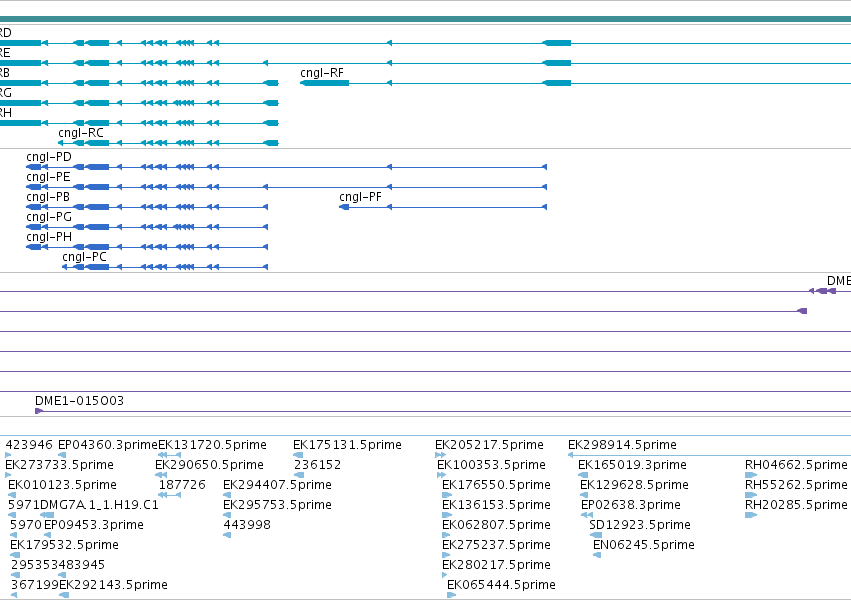Screen dimensions: 851x600
Task: Select EST EK294407.5prime
Action: [277, 485]
